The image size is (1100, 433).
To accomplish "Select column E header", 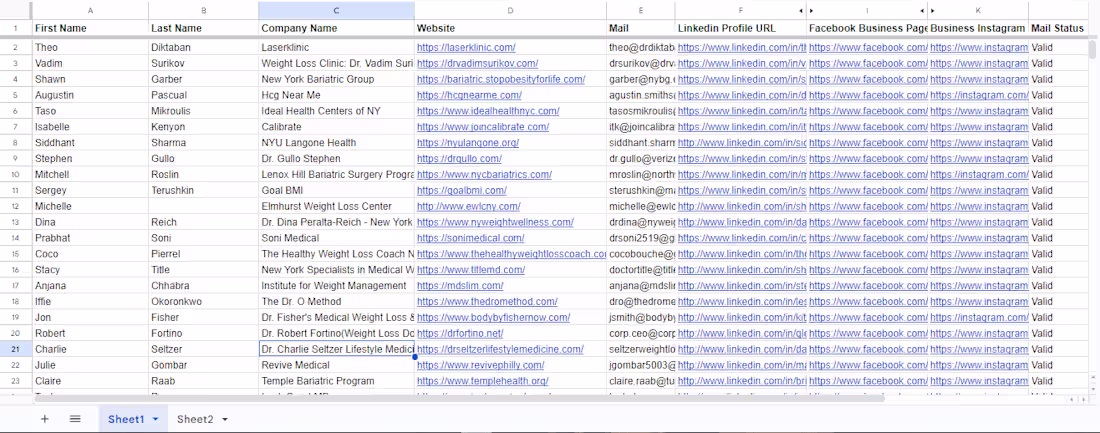I will tap(640, 11).
